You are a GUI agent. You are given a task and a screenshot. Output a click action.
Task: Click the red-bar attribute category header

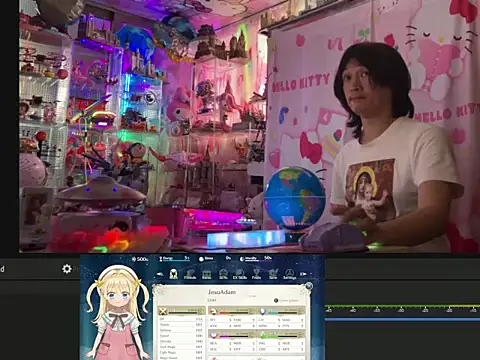click(x=232, y=311)
